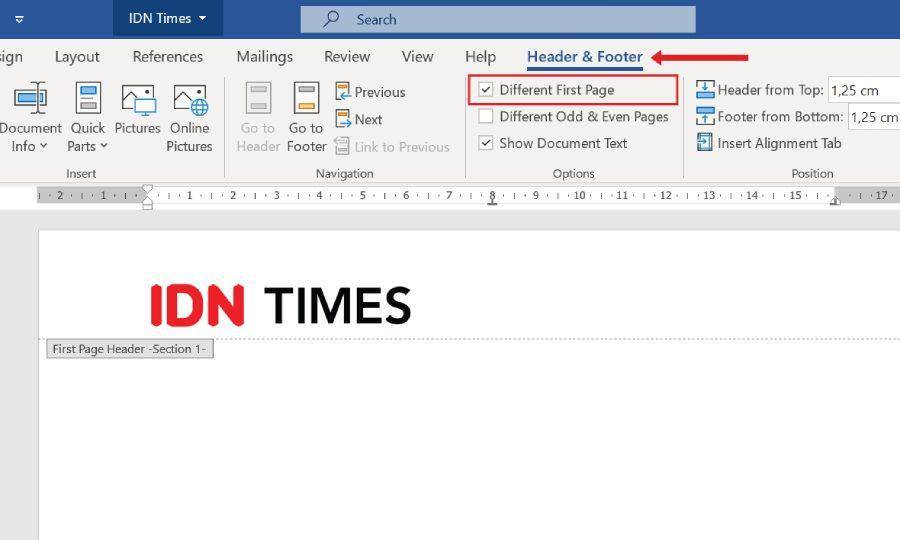Open the View tab
This screenshot has height=540, width=900.
coord(417,57)
